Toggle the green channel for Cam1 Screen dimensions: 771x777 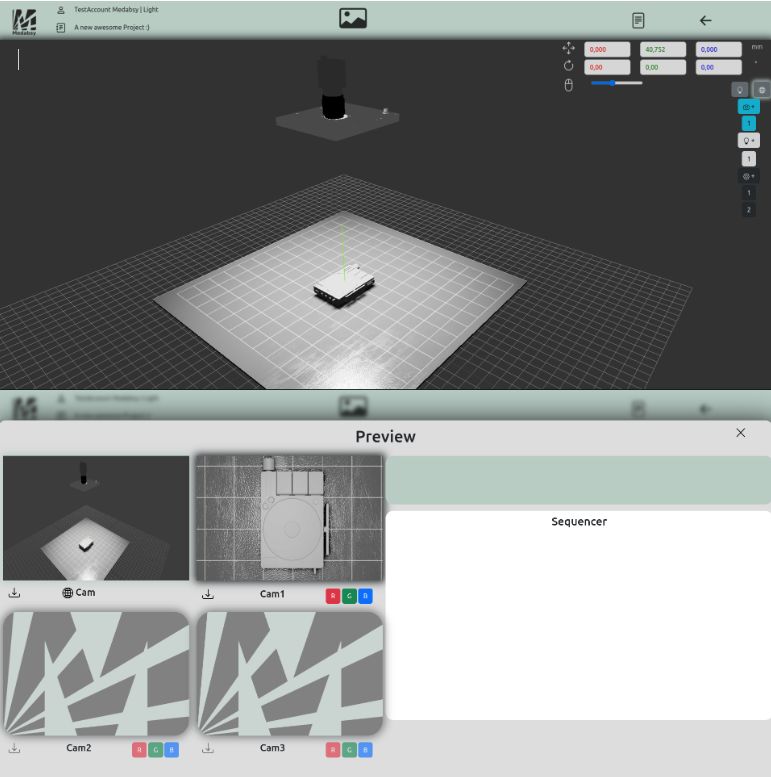(349, 596)
